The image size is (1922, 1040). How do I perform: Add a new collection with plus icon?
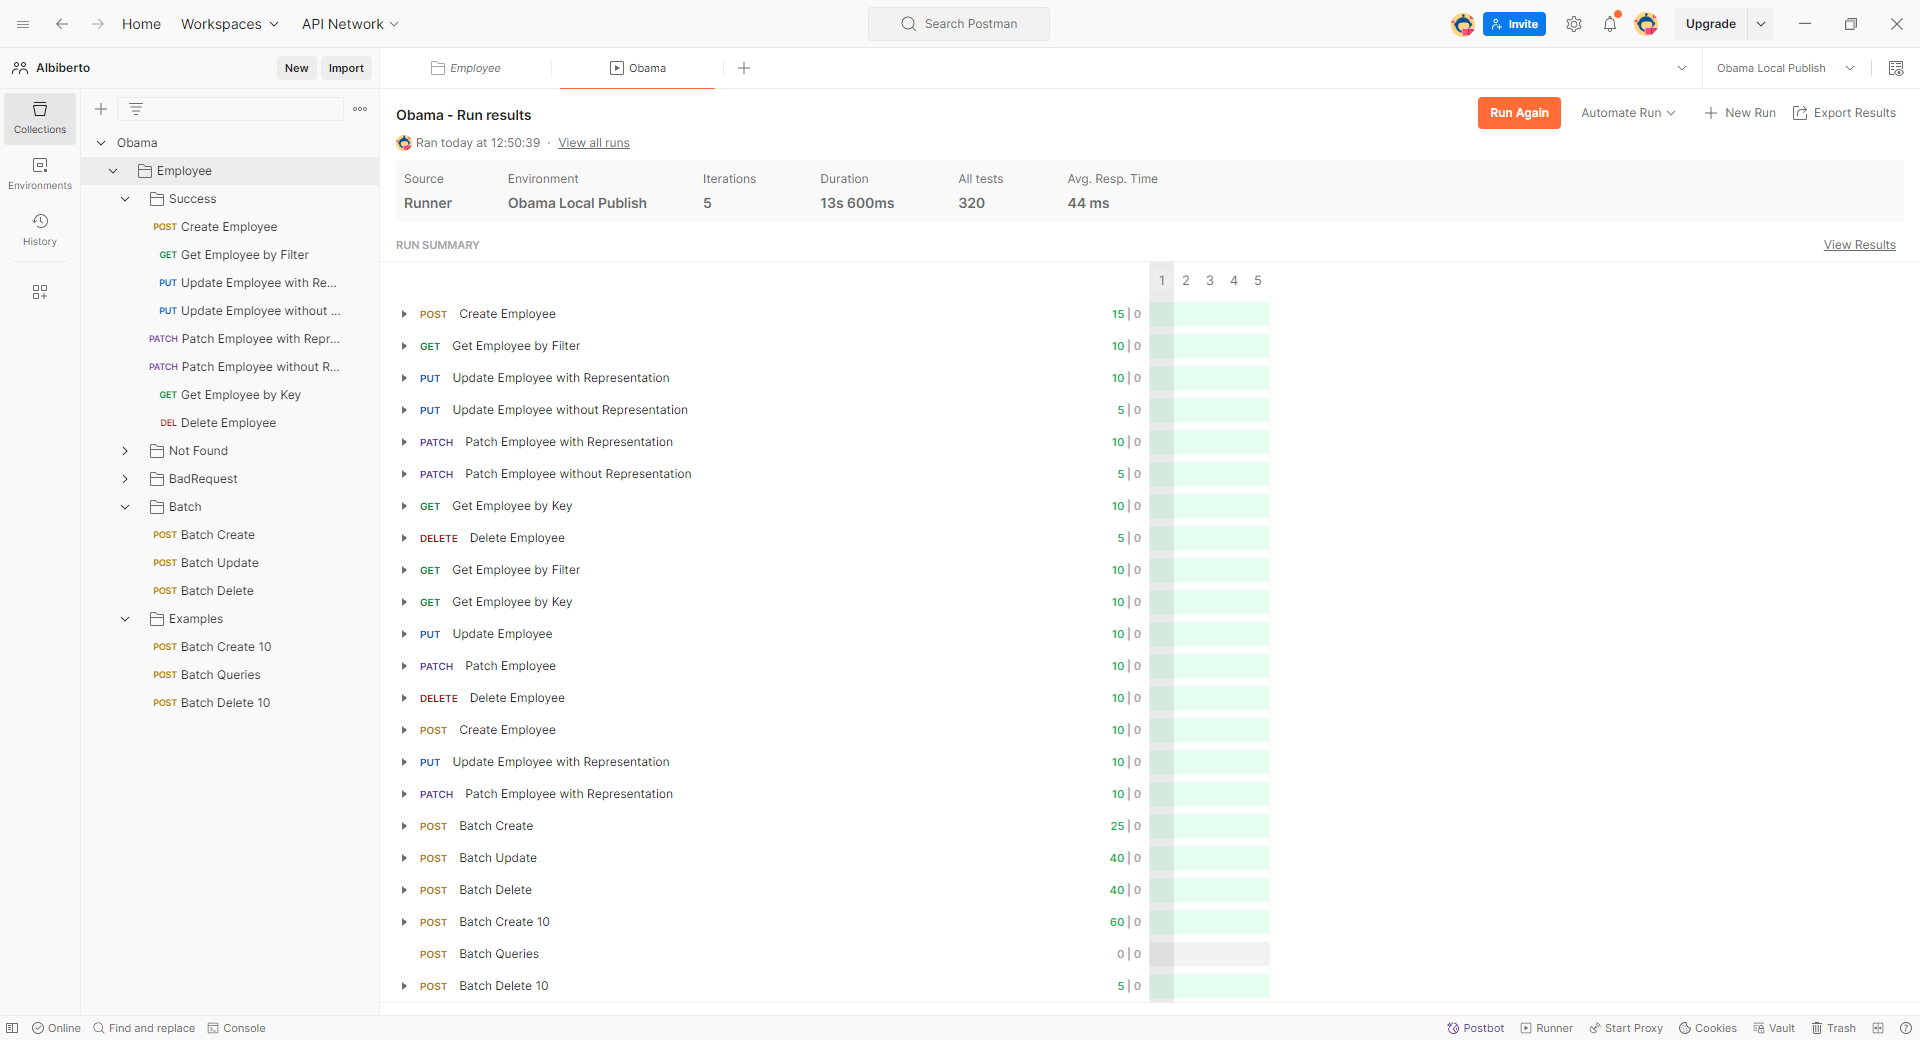(x=101, y=109)
